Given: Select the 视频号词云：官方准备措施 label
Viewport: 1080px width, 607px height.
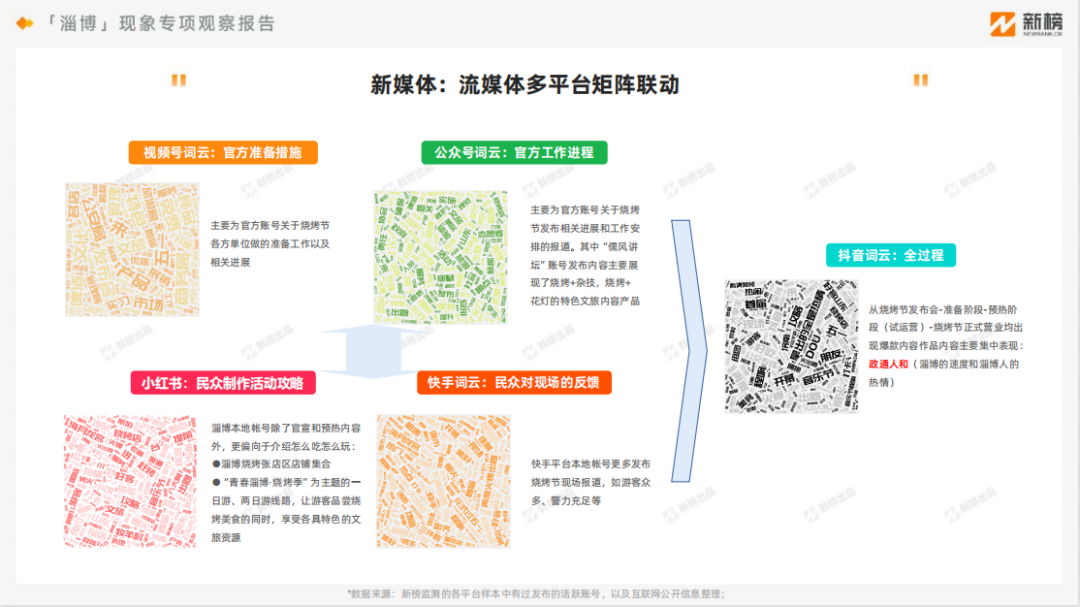Looking at the screenshot, I should click(223, 152).
